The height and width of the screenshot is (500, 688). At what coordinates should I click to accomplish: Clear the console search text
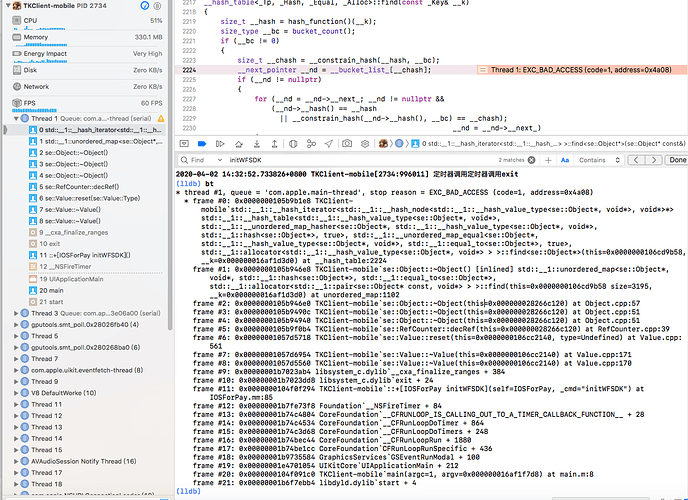point(531,160)
